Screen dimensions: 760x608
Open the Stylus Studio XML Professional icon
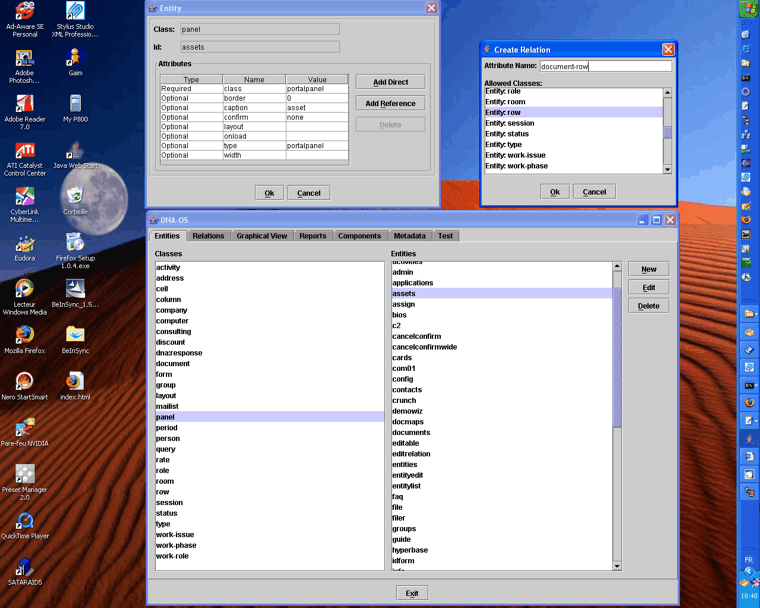tap(75, 19)
